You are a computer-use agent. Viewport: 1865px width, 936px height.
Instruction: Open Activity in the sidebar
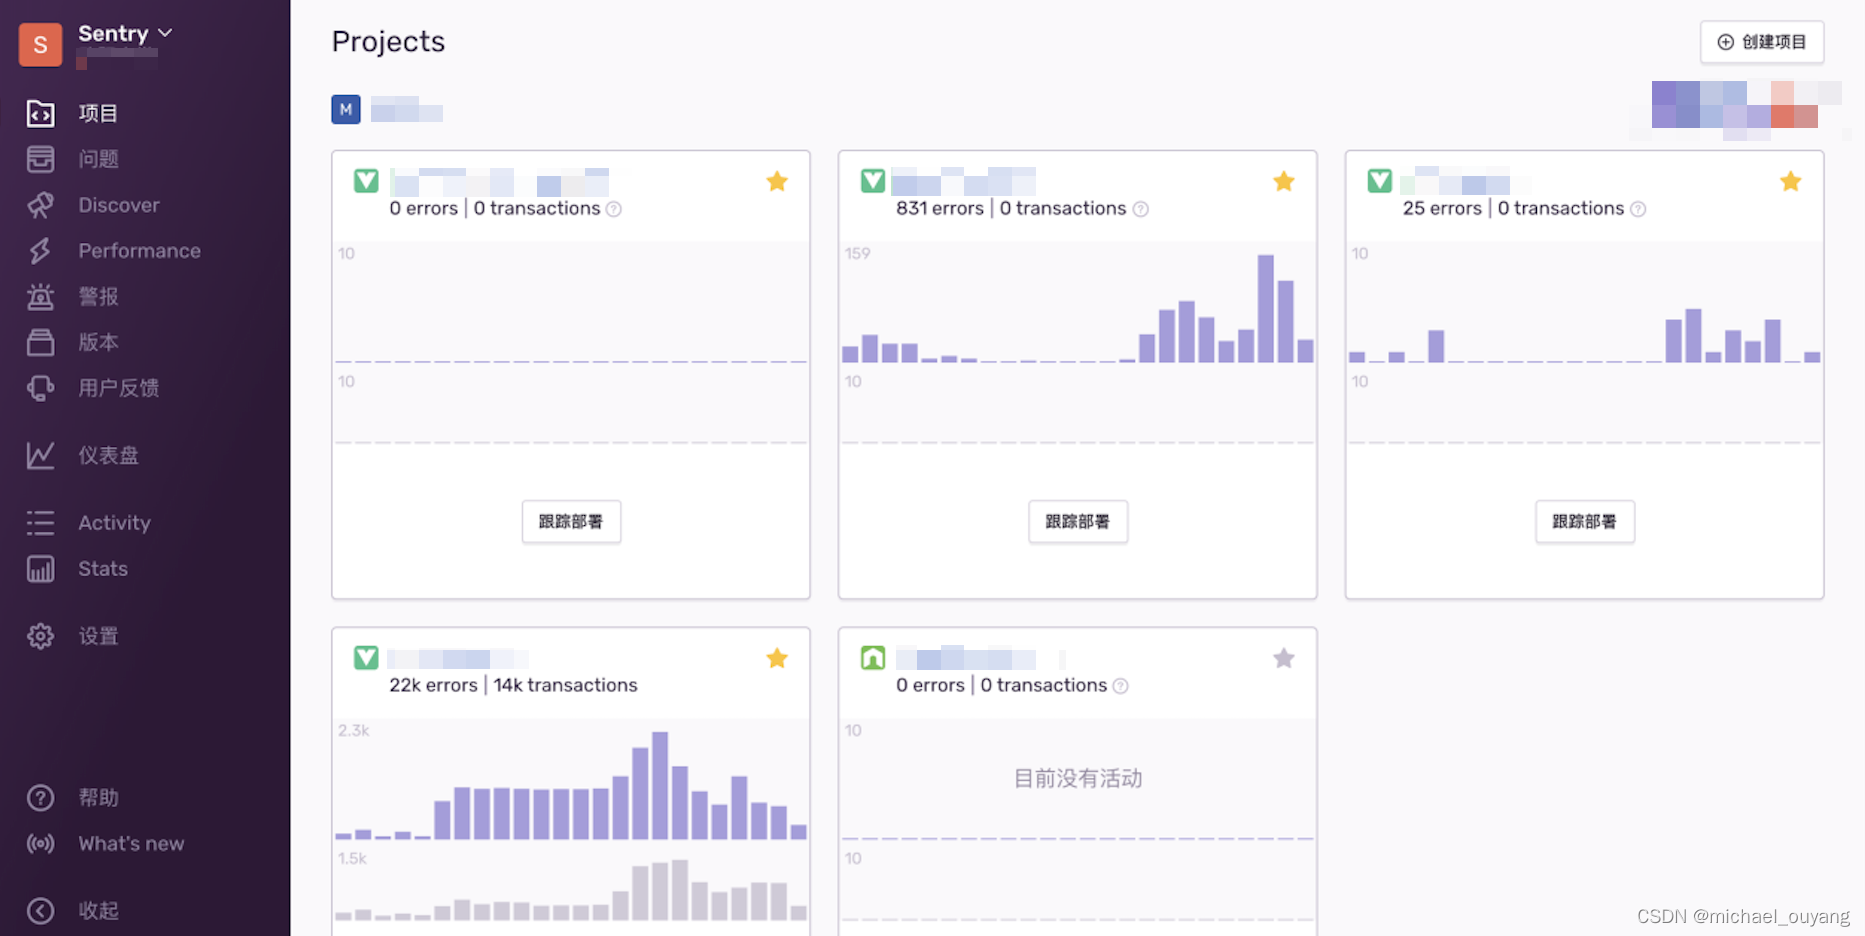(114, 523)
